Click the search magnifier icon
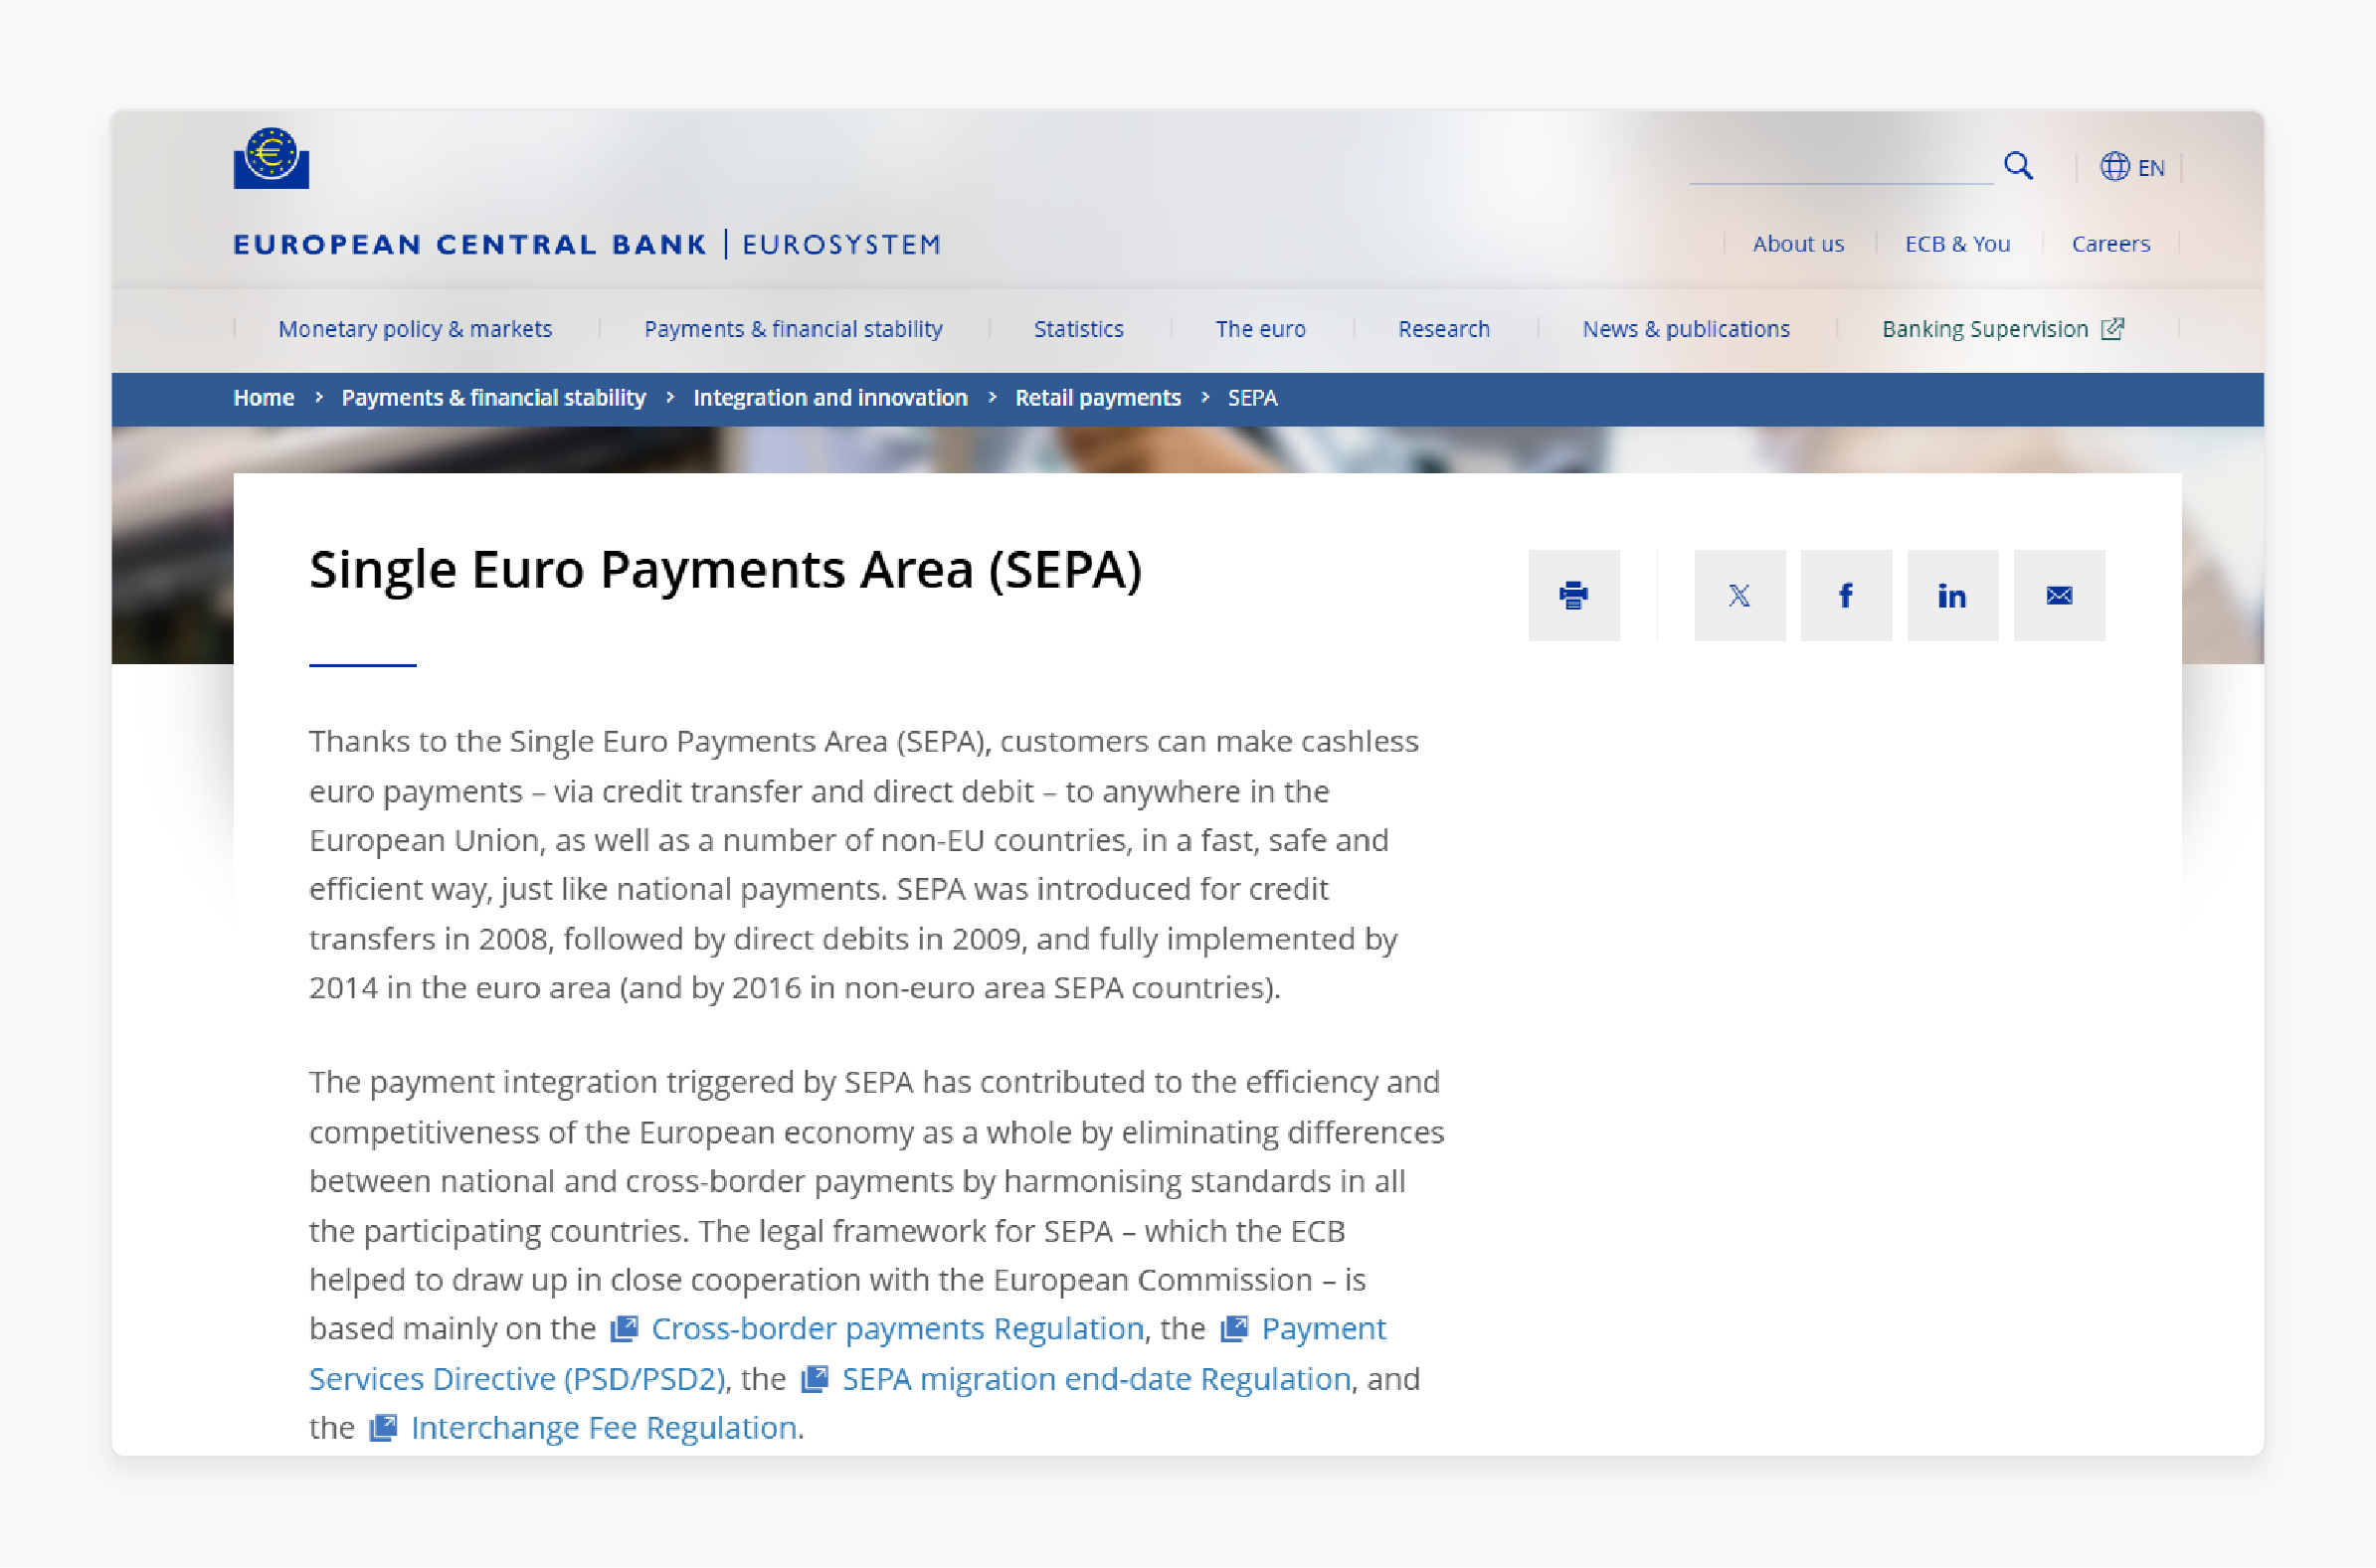 (x=2018, y=166)
